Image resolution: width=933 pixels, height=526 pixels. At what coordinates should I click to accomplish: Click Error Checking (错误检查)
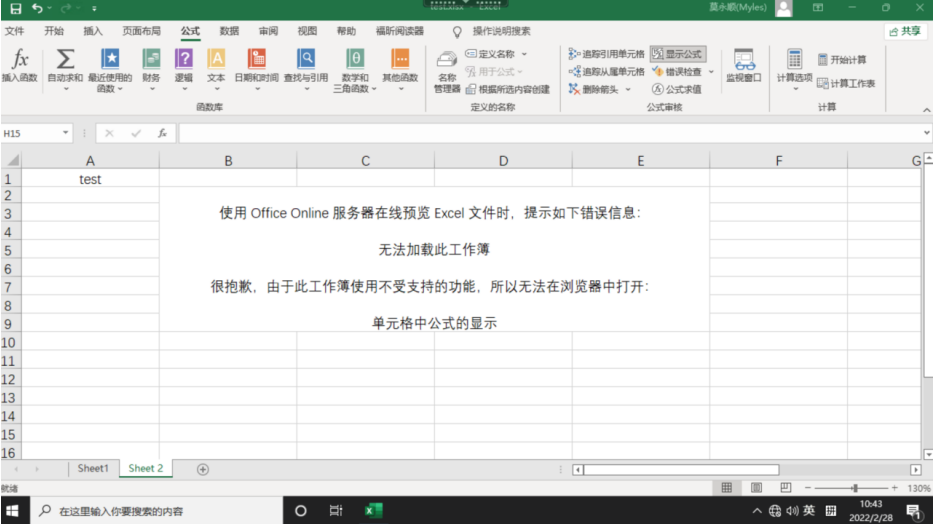coord(677,71)
